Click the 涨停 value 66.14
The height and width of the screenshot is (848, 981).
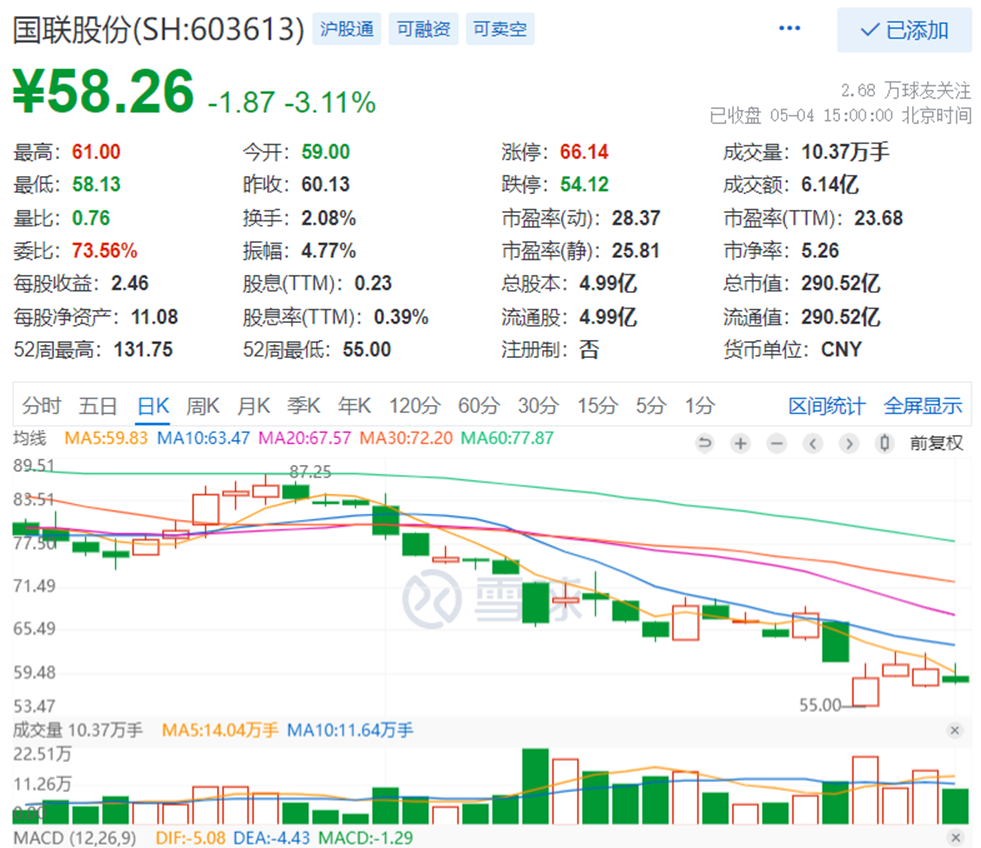(584, 152)
